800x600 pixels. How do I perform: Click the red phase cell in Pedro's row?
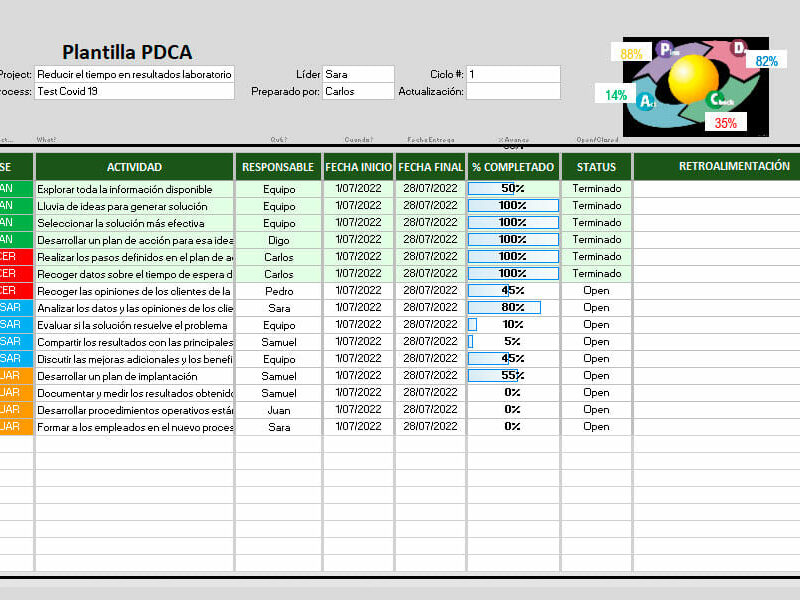click(x=16, y=291)
